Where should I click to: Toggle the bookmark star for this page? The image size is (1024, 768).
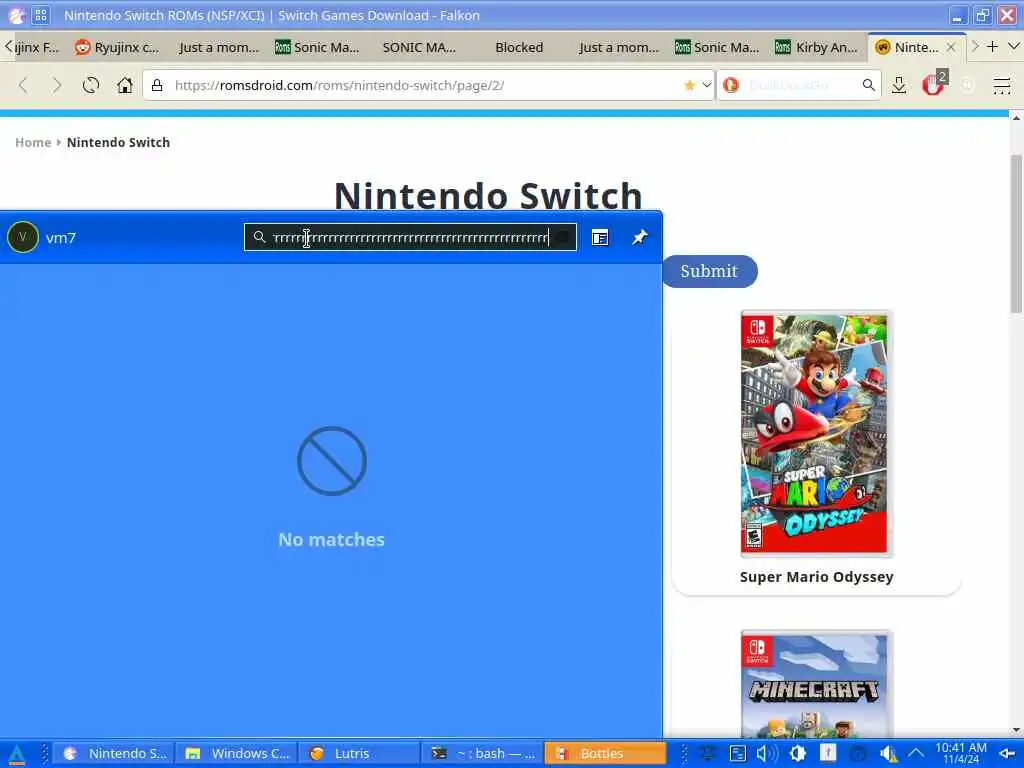689,85
